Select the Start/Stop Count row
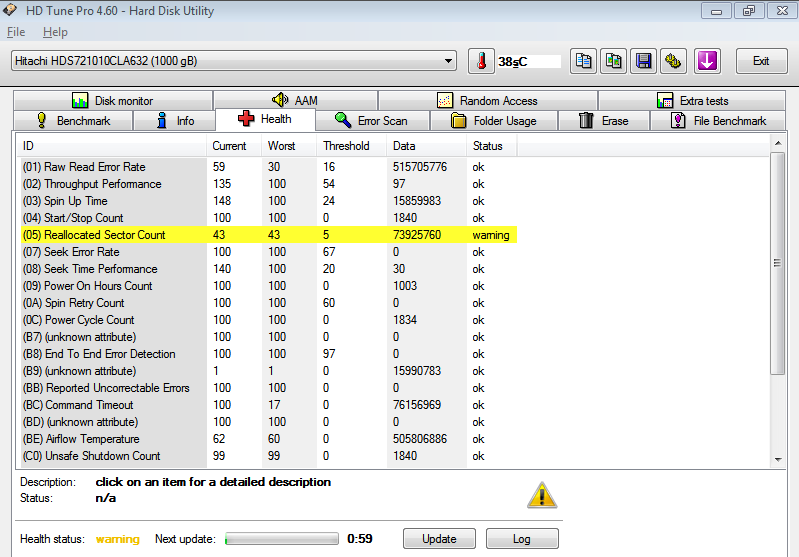799x557 pixels. coord(269,218)
